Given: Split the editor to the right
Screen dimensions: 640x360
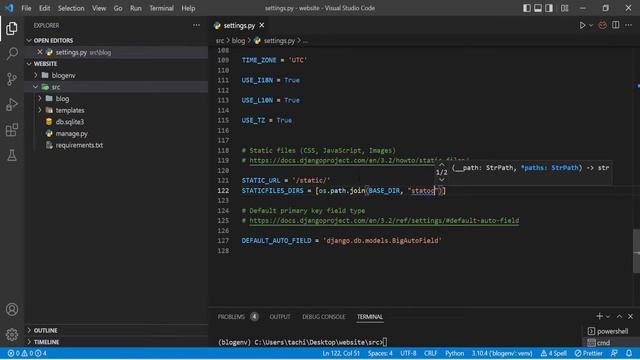Looking at the screenshot, I should (x=616, y=25).
